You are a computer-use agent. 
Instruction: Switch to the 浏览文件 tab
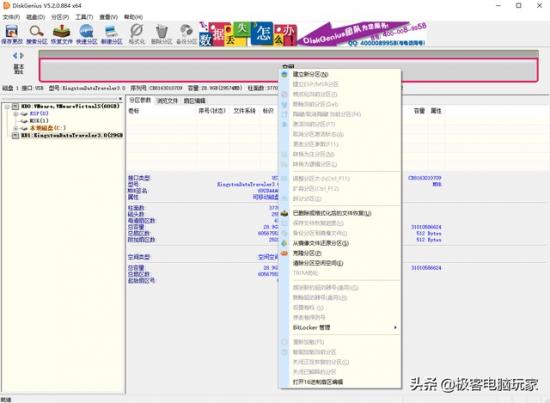pos(167,101)
